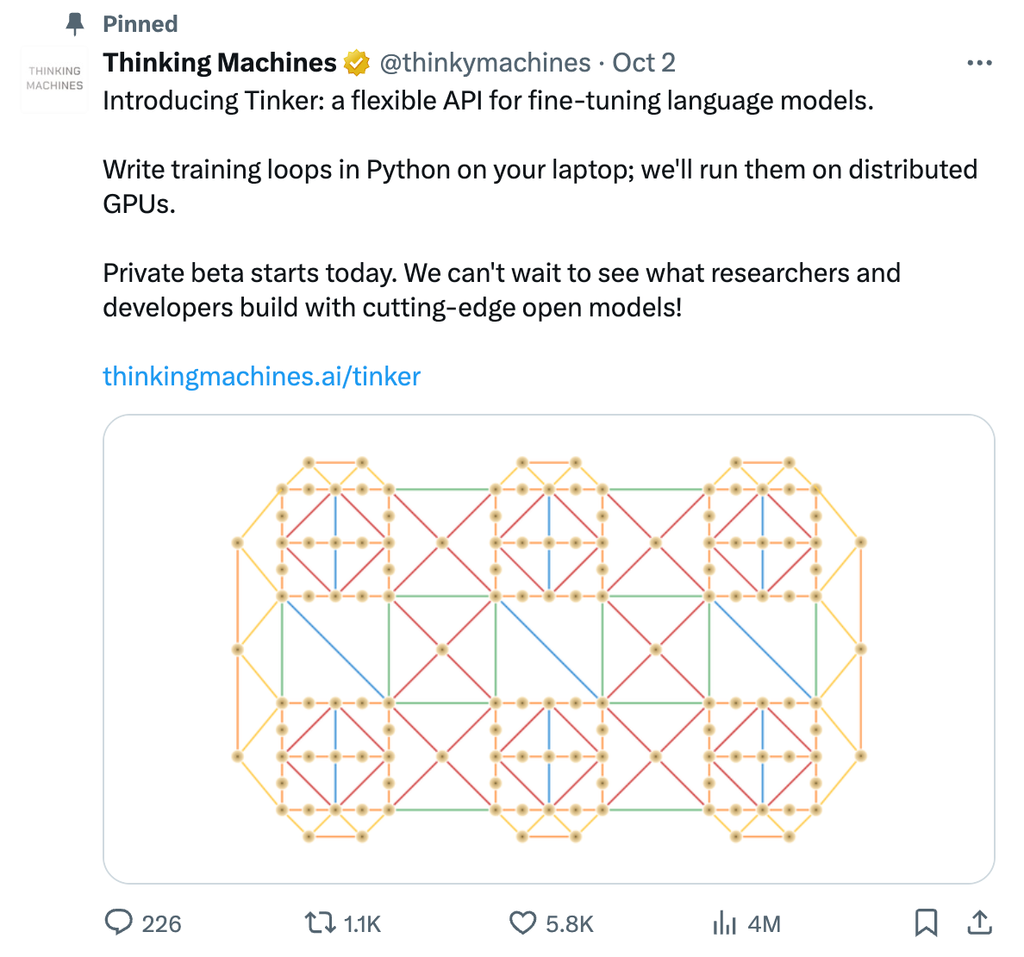Open the thinkingmachines.ai/tinker link

pyautogui.click(x=262, y=376)
